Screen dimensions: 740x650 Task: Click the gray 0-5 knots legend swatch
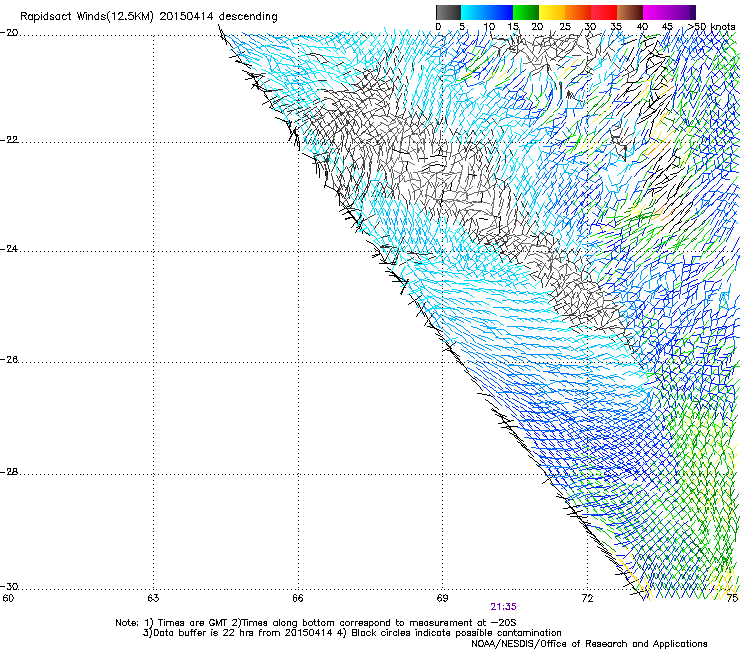tap(448, 12)
